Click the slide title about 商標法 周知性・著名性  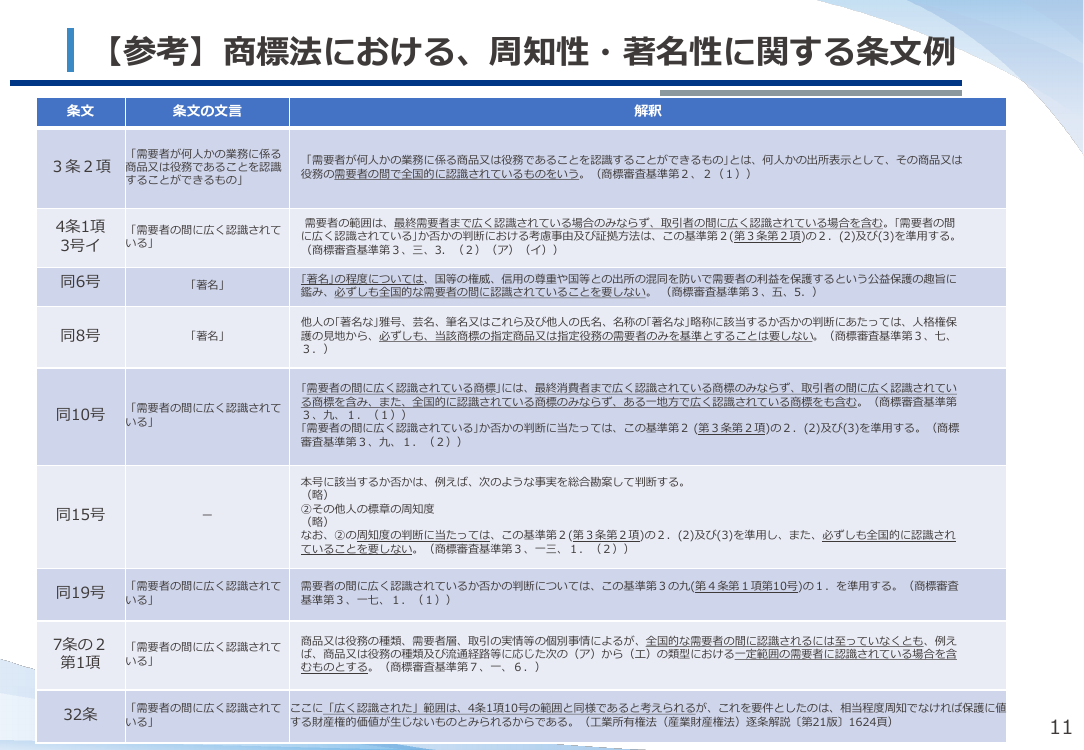(529, 51)
